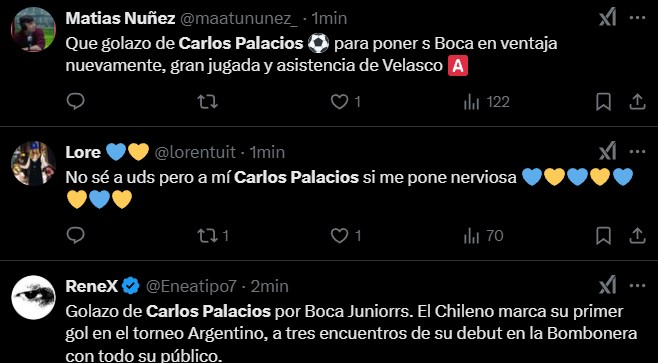Viewport: 658px width, 363px height.
Task: Share Lore's tweet
Action: [x=637, y=236]
